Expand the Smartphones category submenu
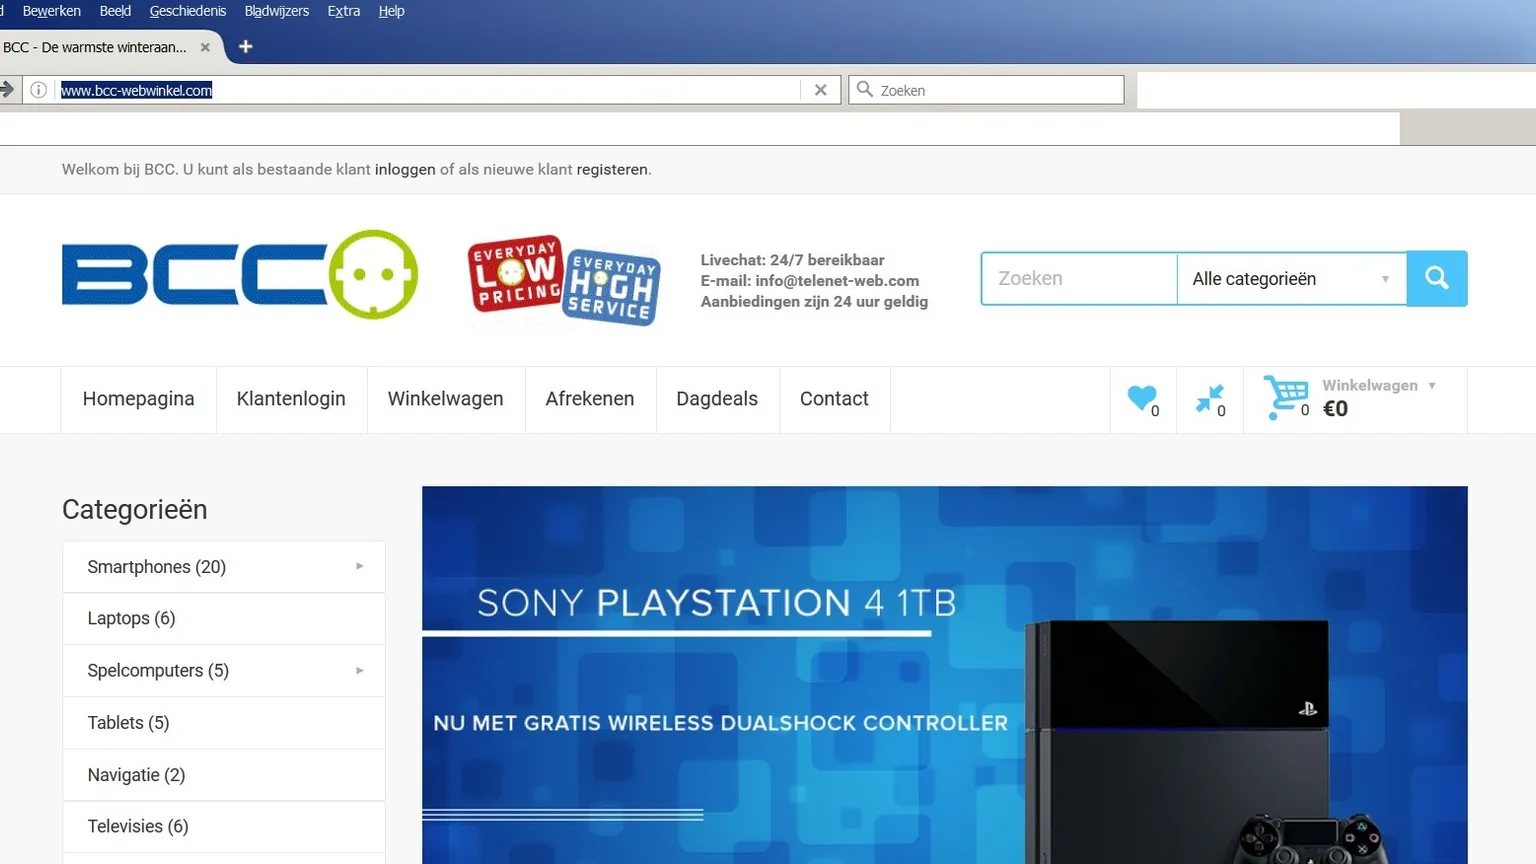The height and width of the screenshot is (864, 1536). pos(359,567)
